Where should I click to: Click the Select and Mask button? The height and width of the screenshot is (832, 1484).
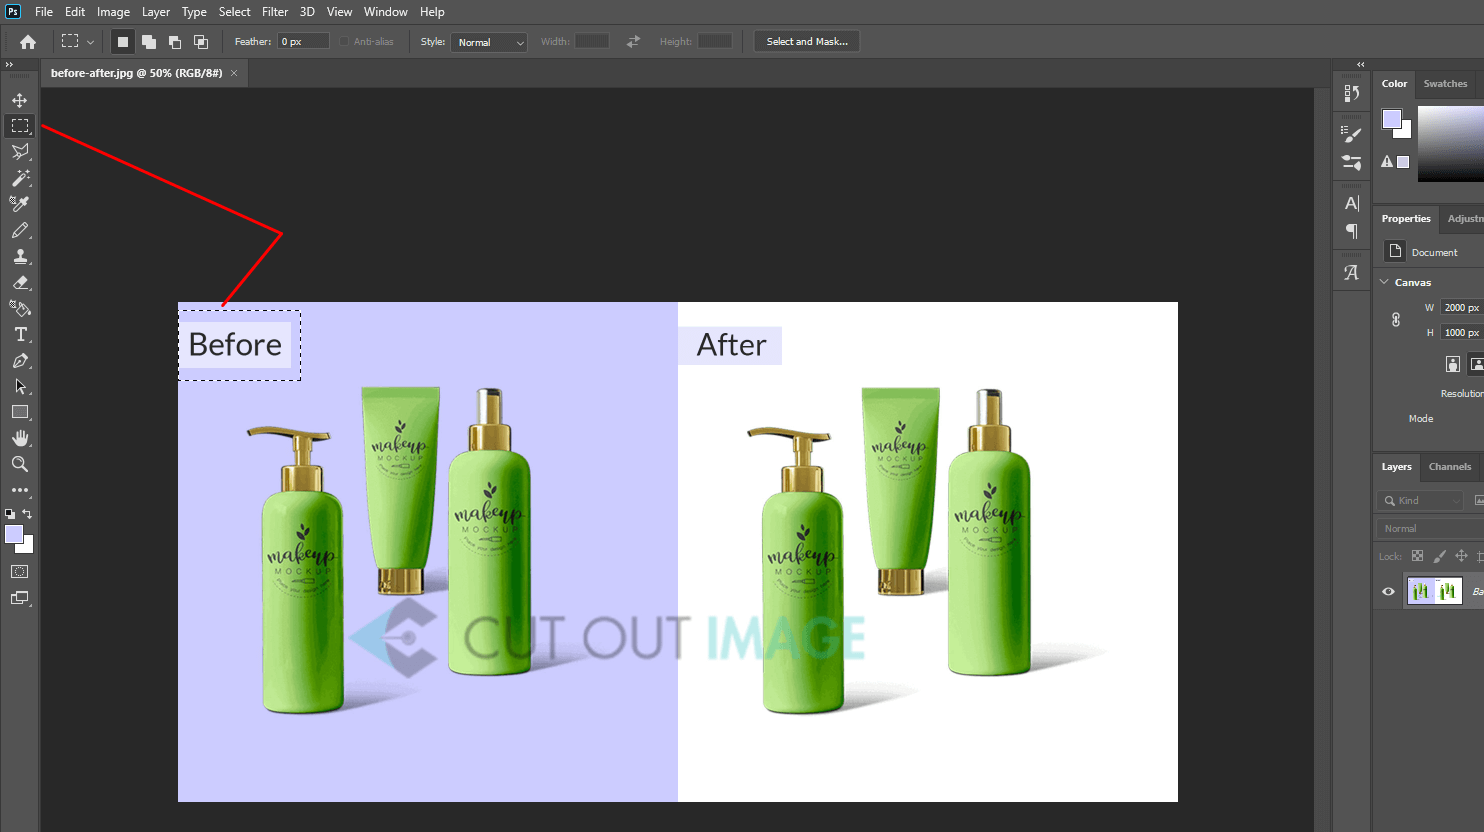coord(807,41)
